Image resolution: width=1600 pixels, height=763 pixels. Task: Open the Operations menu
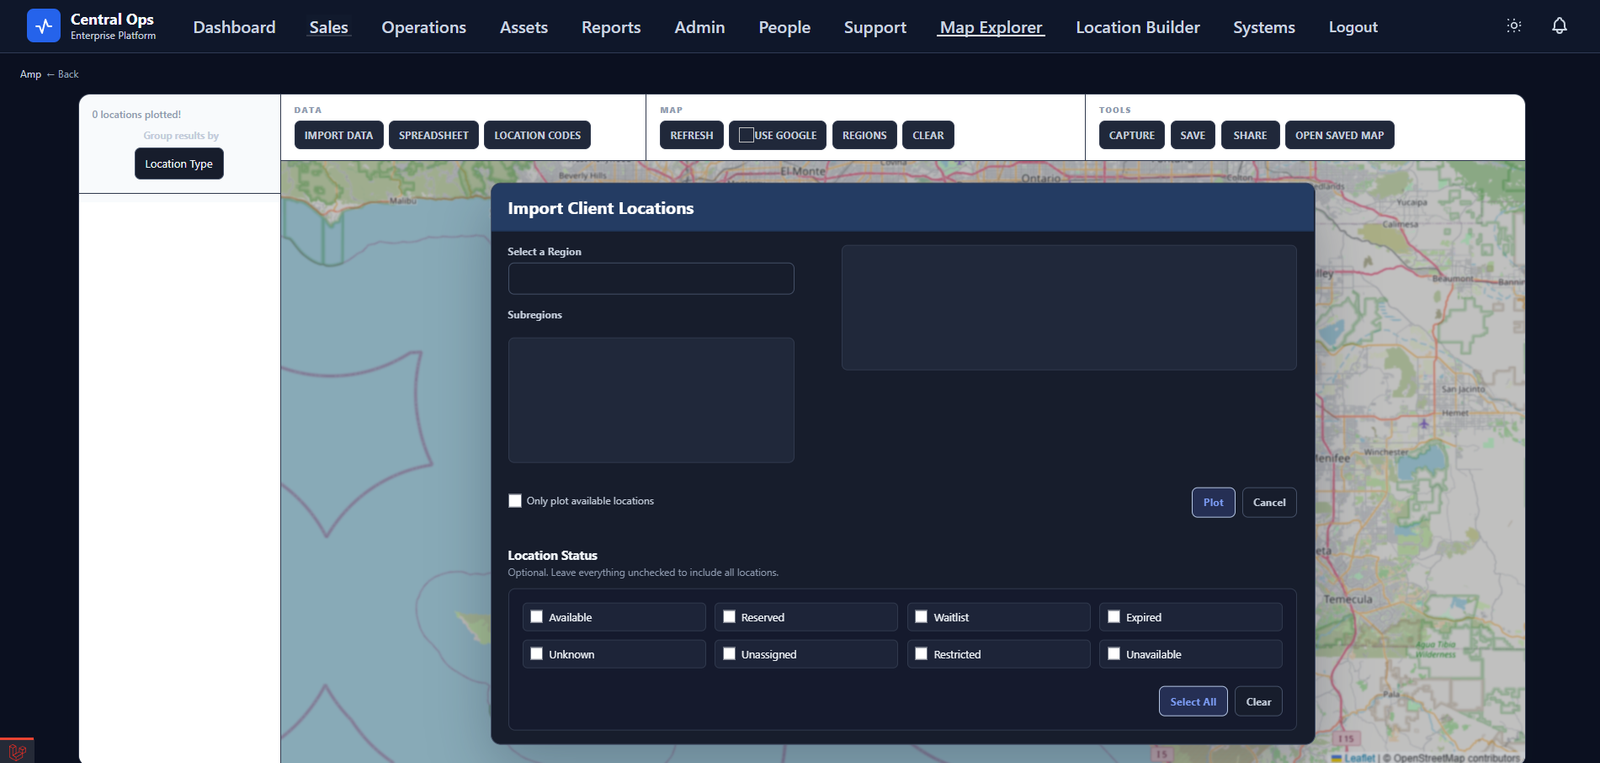click(x=424, y=27)
